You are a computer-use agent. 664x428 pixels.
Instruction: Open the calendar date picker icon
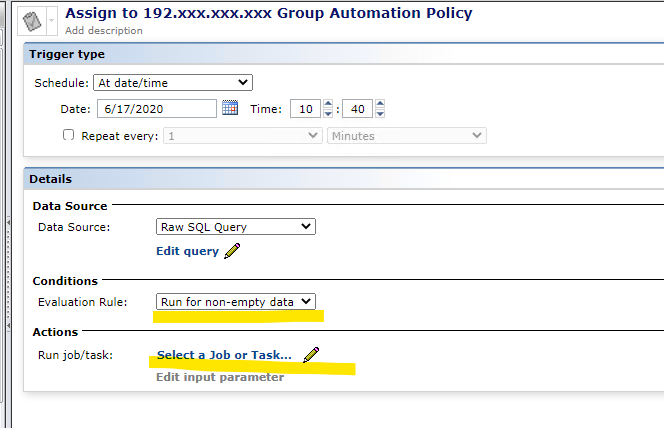pyautogui.click(x=230, y=108)
